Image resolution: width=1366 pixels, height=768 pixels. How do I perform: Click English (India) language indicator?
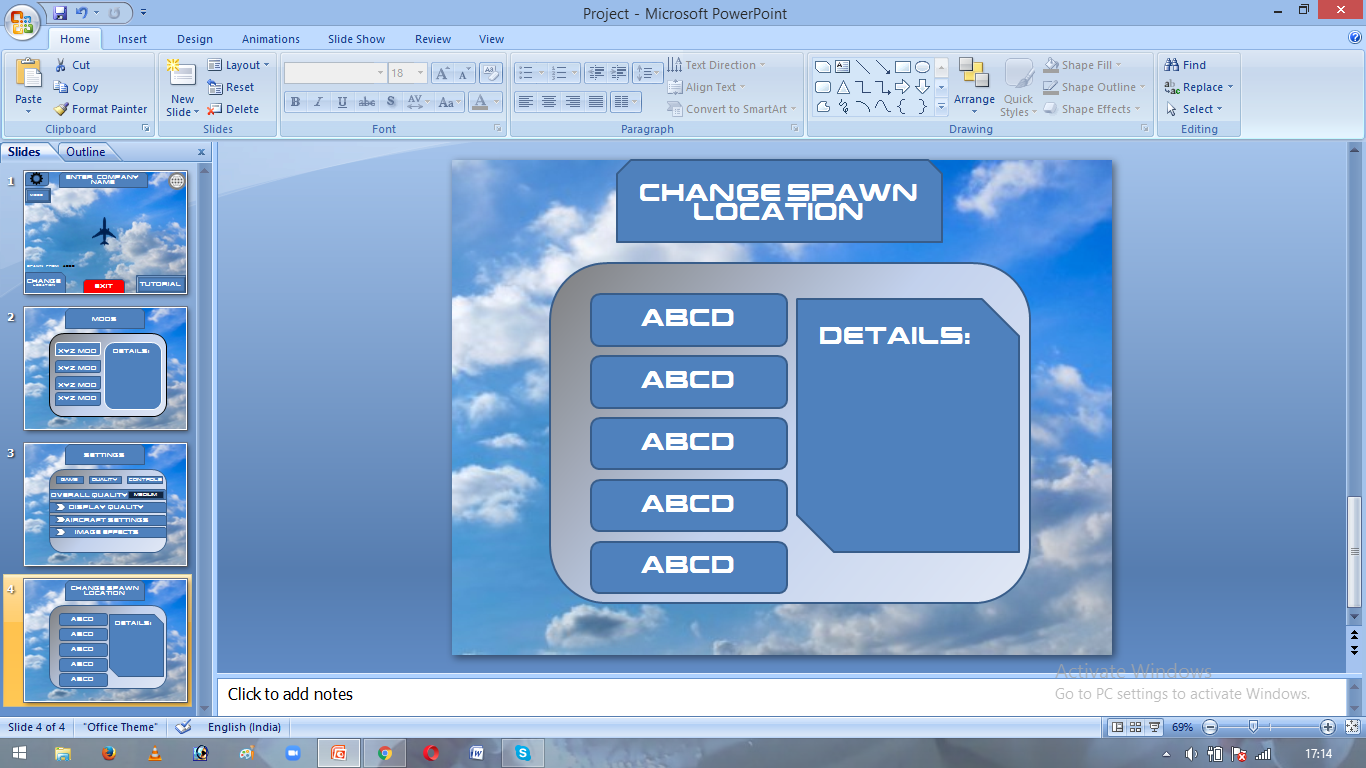[244, 727]
